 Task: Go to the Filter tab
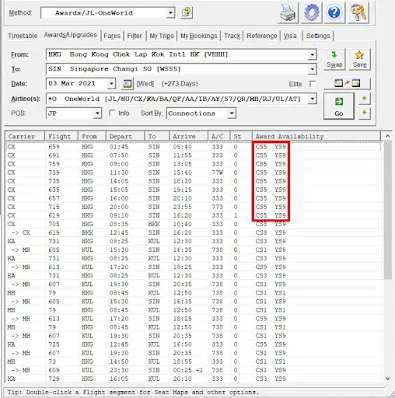[x=134, y=36]
